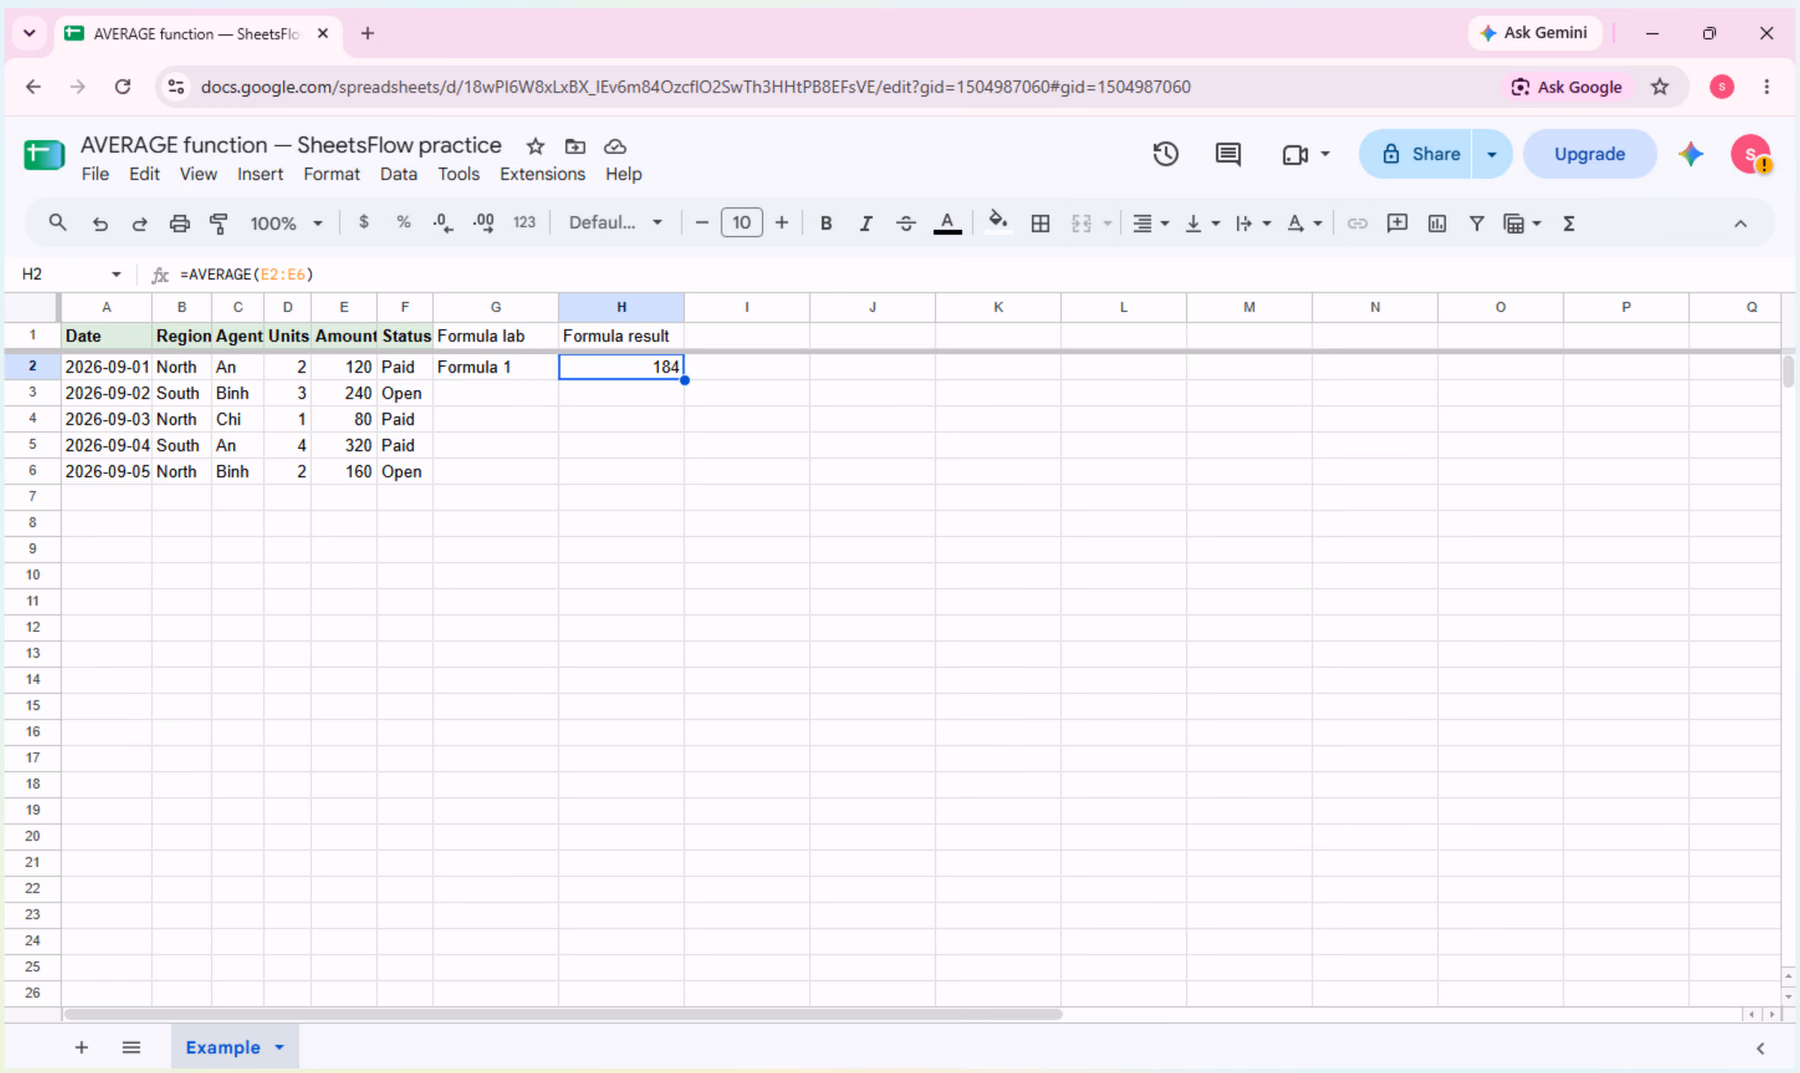Click the Redo arrow in toolbar
The height and width of the screenshot is (1073, 1800).
tap(139, 223)
